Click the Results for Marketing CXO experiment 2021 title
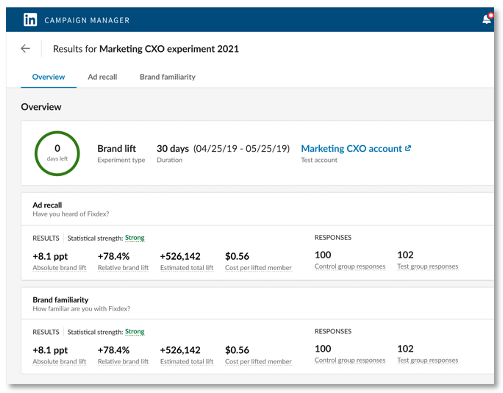Screen dimensions: 503x393 146,49
